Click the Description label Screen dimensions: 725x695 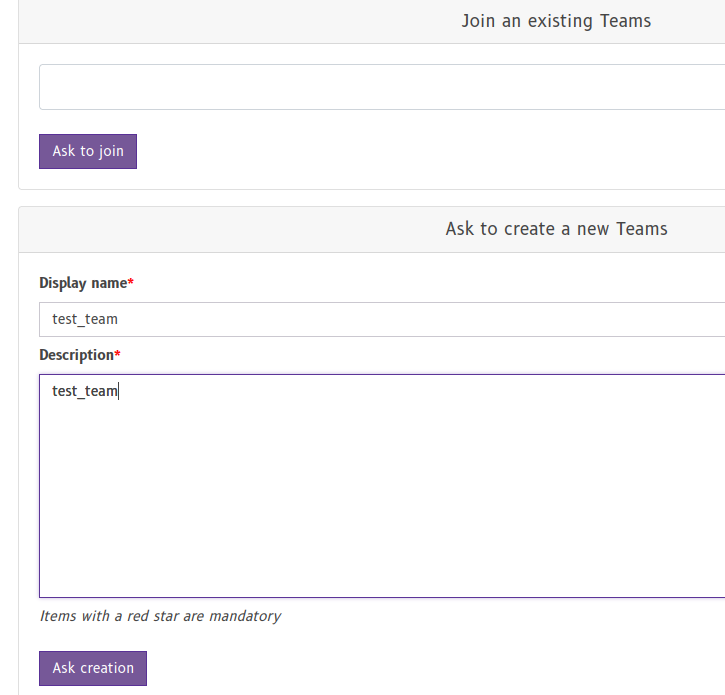pyautogui.click(x=76, y=355)
